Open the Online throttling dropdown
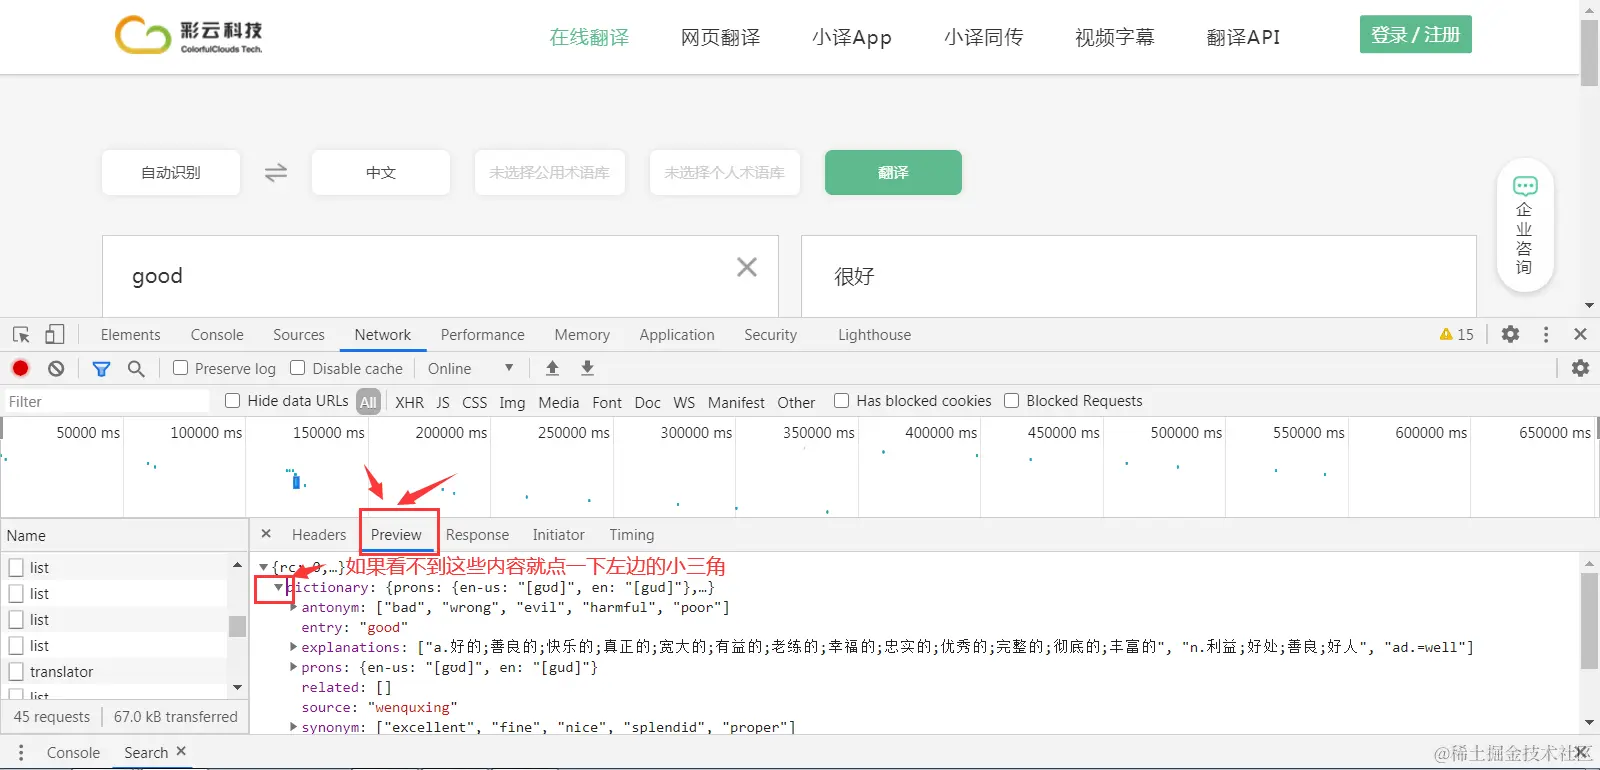The image size is (1600, 770). (470, 369)
